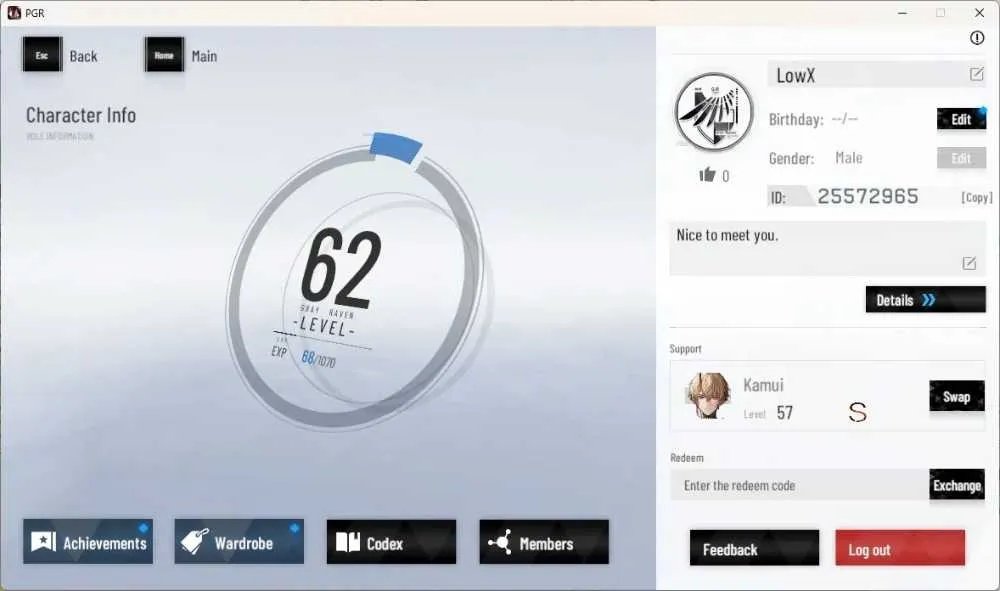This screenshot has width=1000, height=591.
Task: Click the player ID number 25572965
Action: click(868, 196)
